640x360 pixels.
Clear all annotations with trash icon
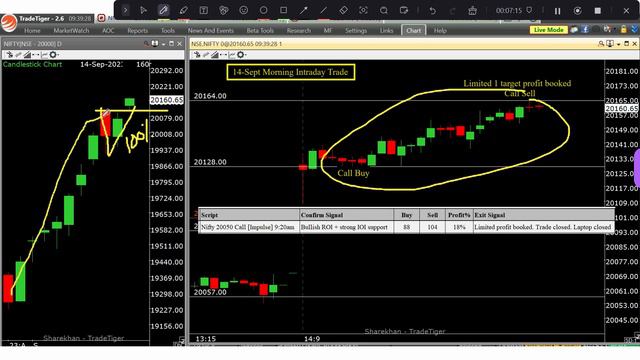coord(472,11)
